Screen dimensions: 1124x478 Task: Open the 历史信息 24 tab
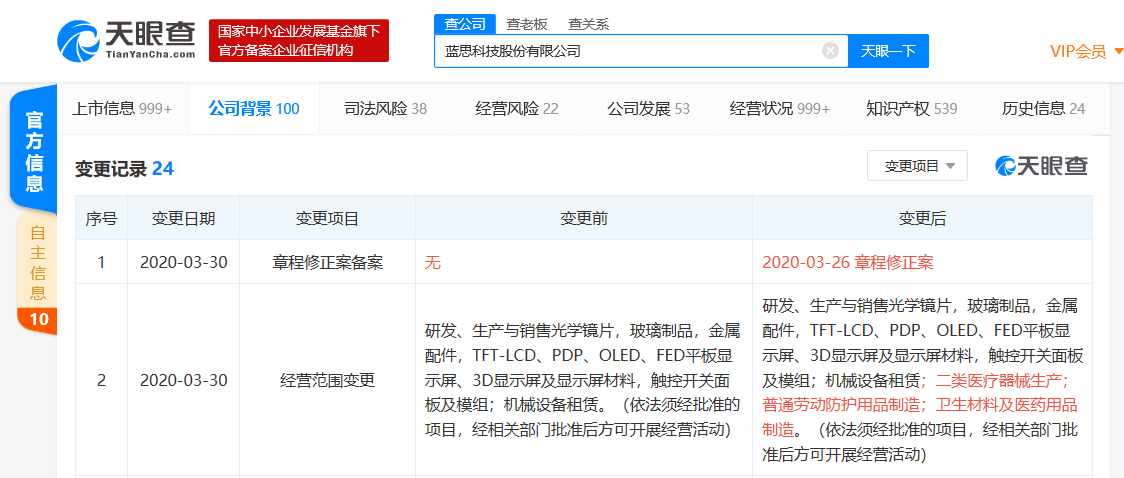pos(1043,109)
